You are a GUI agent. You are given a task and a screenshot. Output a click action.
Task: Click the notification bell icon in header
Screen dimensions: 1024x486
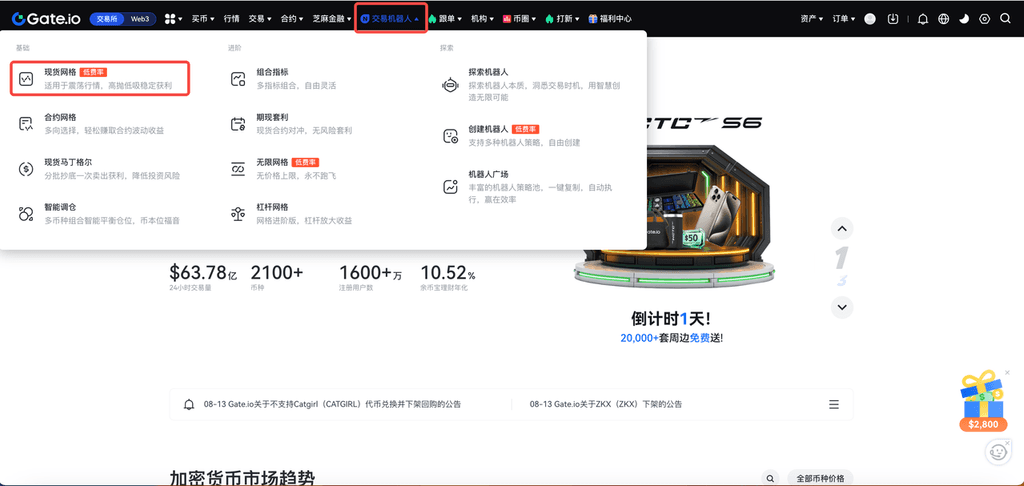coord(922,19)
